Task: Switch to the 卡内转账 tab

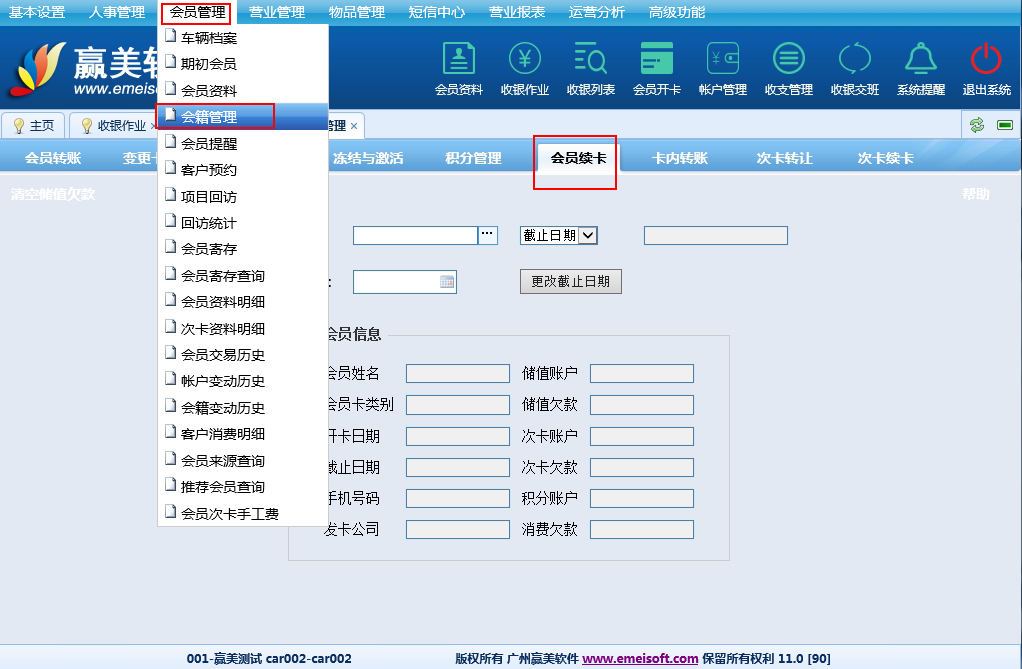Action: point(680,158)
